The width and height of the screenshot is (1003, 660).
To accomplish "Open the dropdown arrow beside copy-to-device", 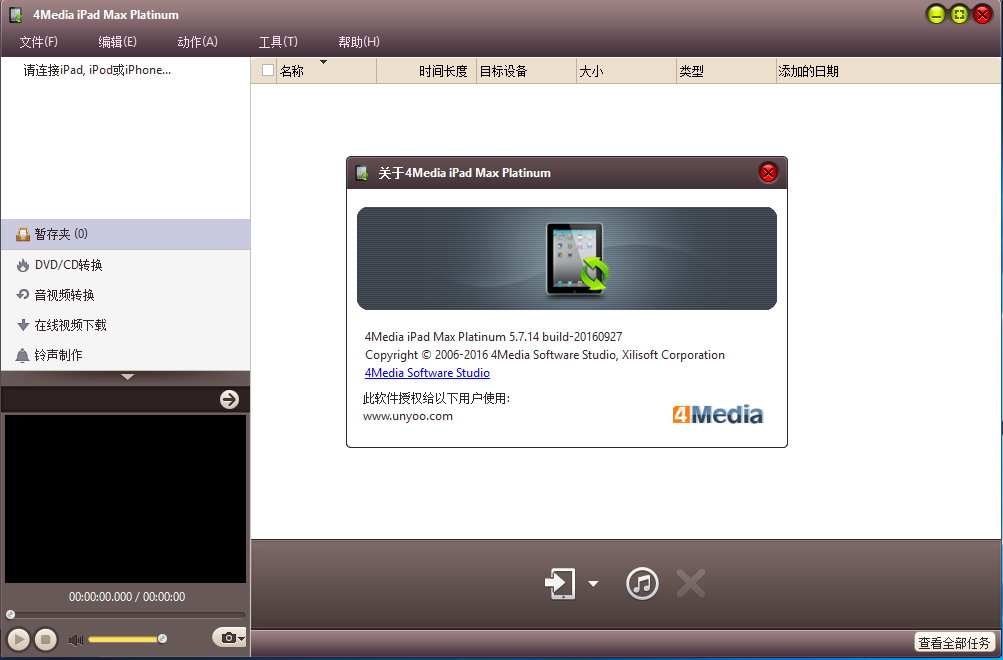I will tap(593, 583).
